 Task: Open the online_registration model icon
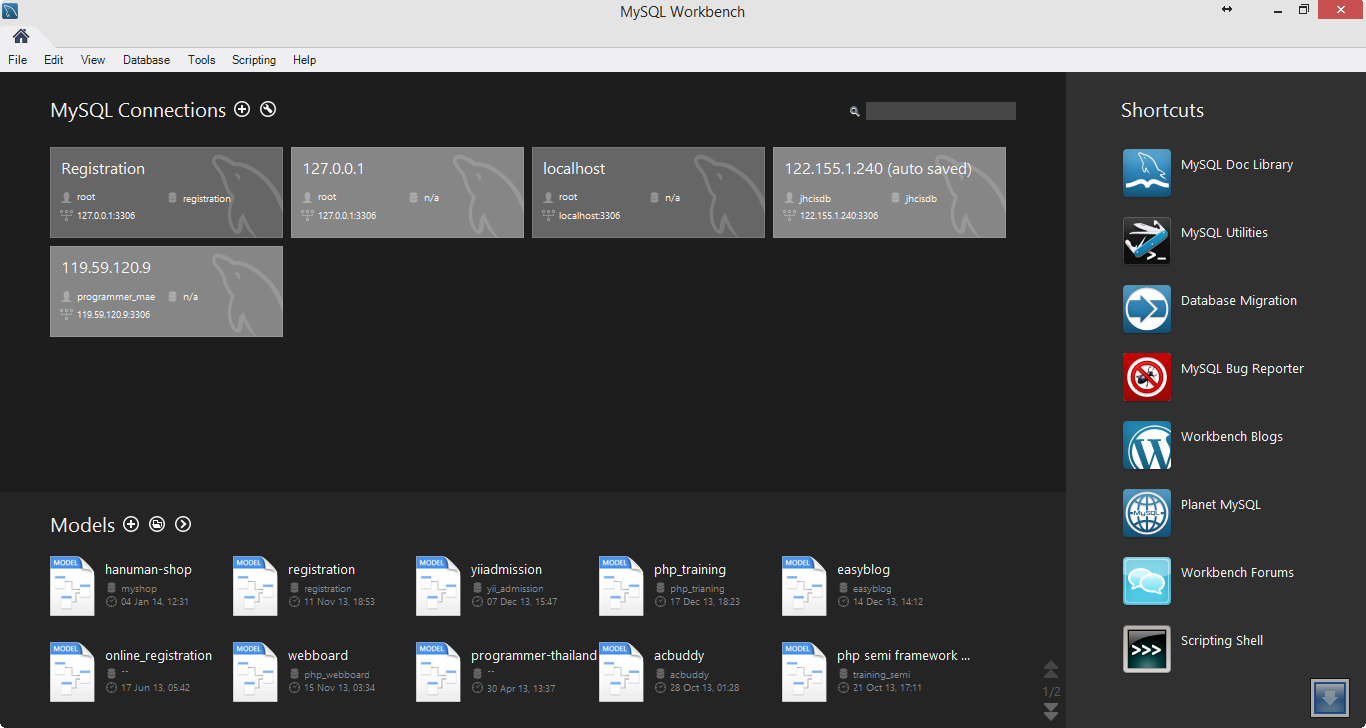tap(72, 672)
